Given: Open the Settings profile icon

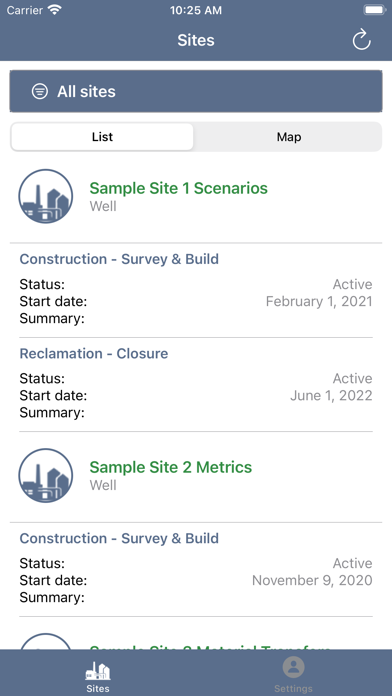Looking at the screenshot, I should (x=293, y=667).
